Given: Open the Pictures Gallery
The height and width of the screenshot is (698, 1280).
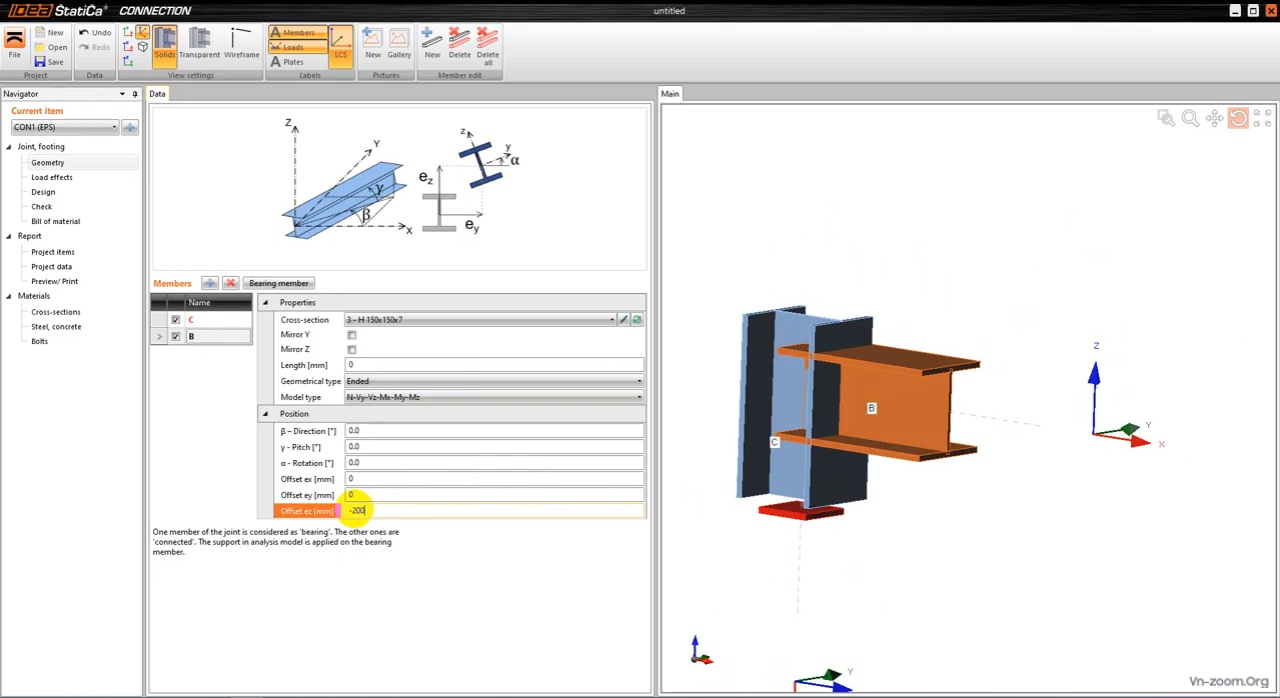Looking at the screenshot, I should (399, 44).
